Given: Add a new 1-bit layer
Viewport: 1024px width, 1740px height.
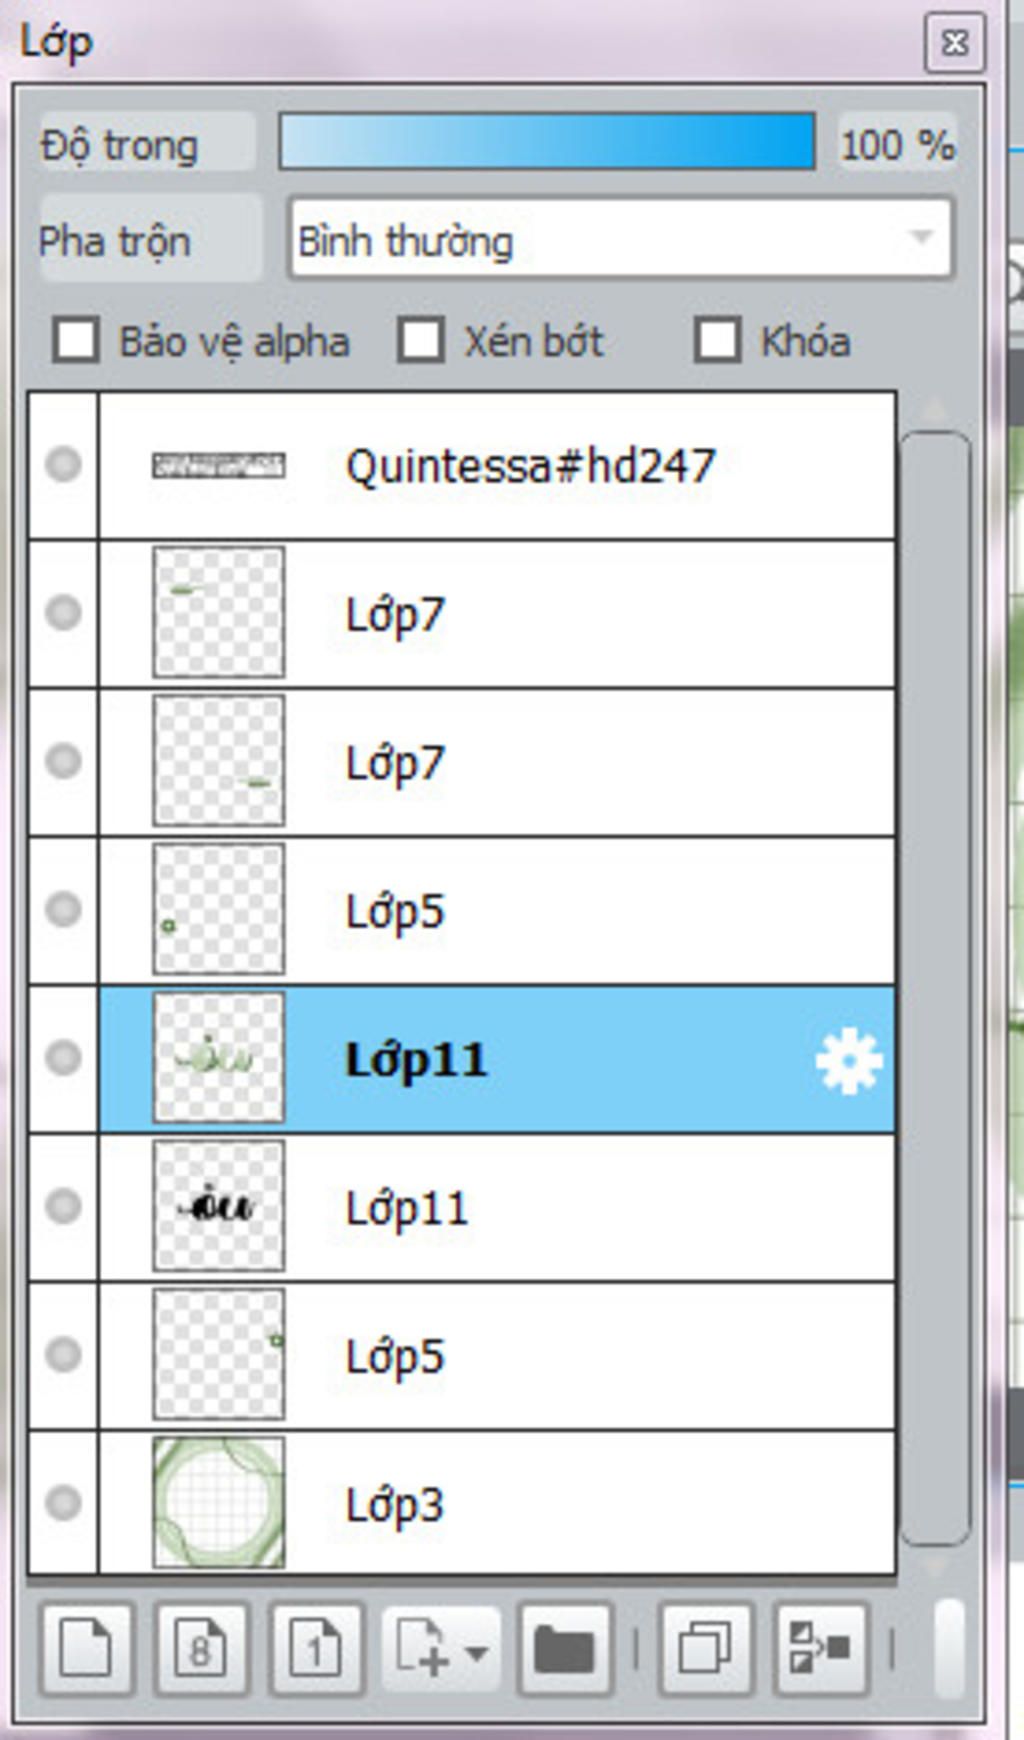Looking at the screenshot, I should tap(316, 1649).
